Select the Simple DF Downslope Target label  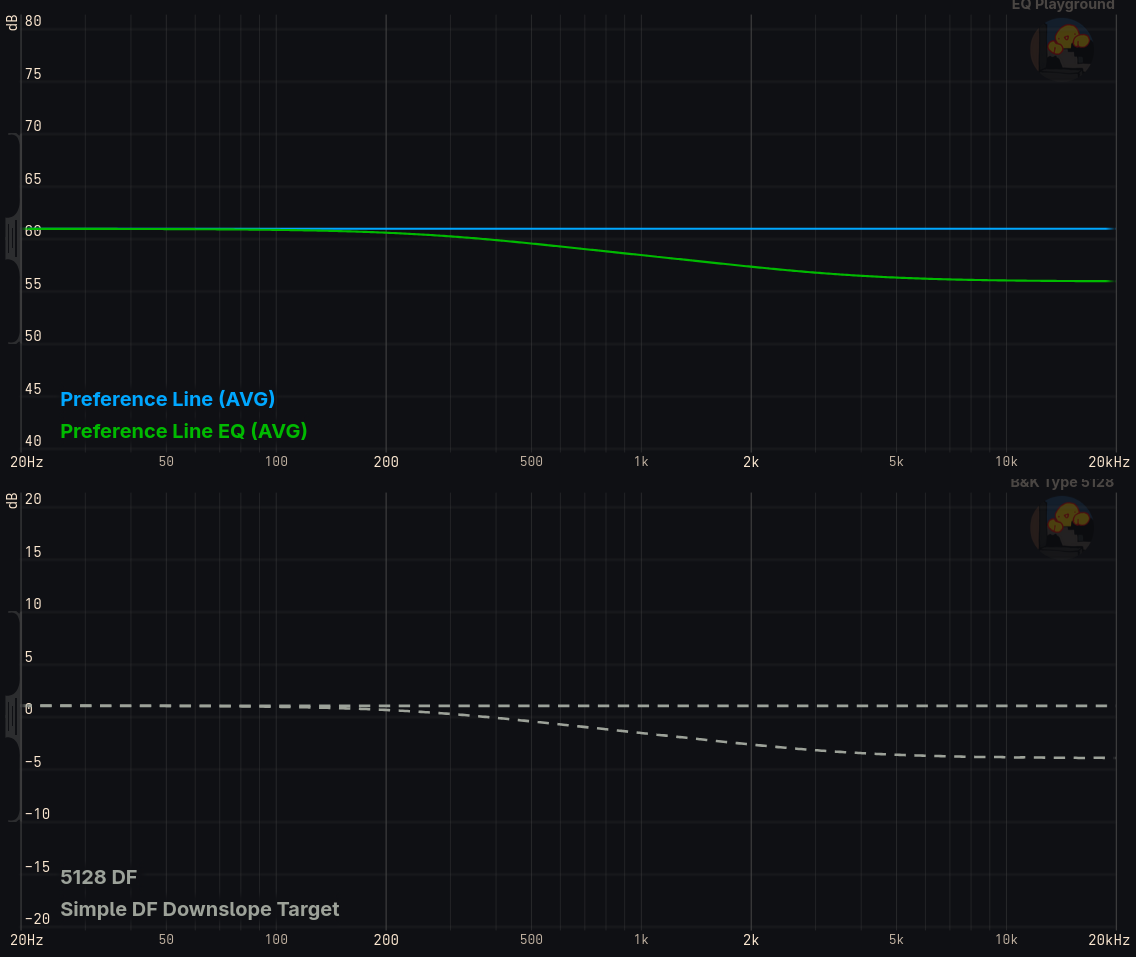point(199,909)
